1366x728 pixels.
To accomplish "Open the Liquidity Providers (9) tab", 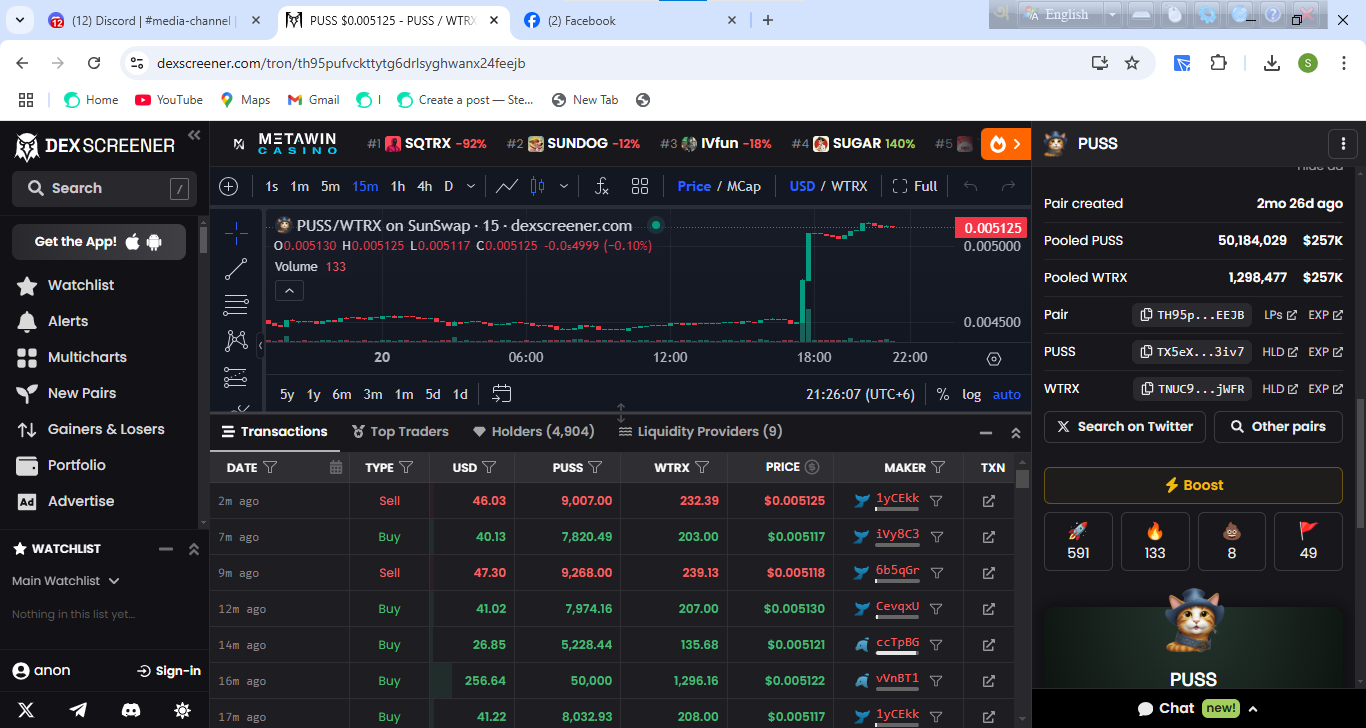I will pos(700,432).
